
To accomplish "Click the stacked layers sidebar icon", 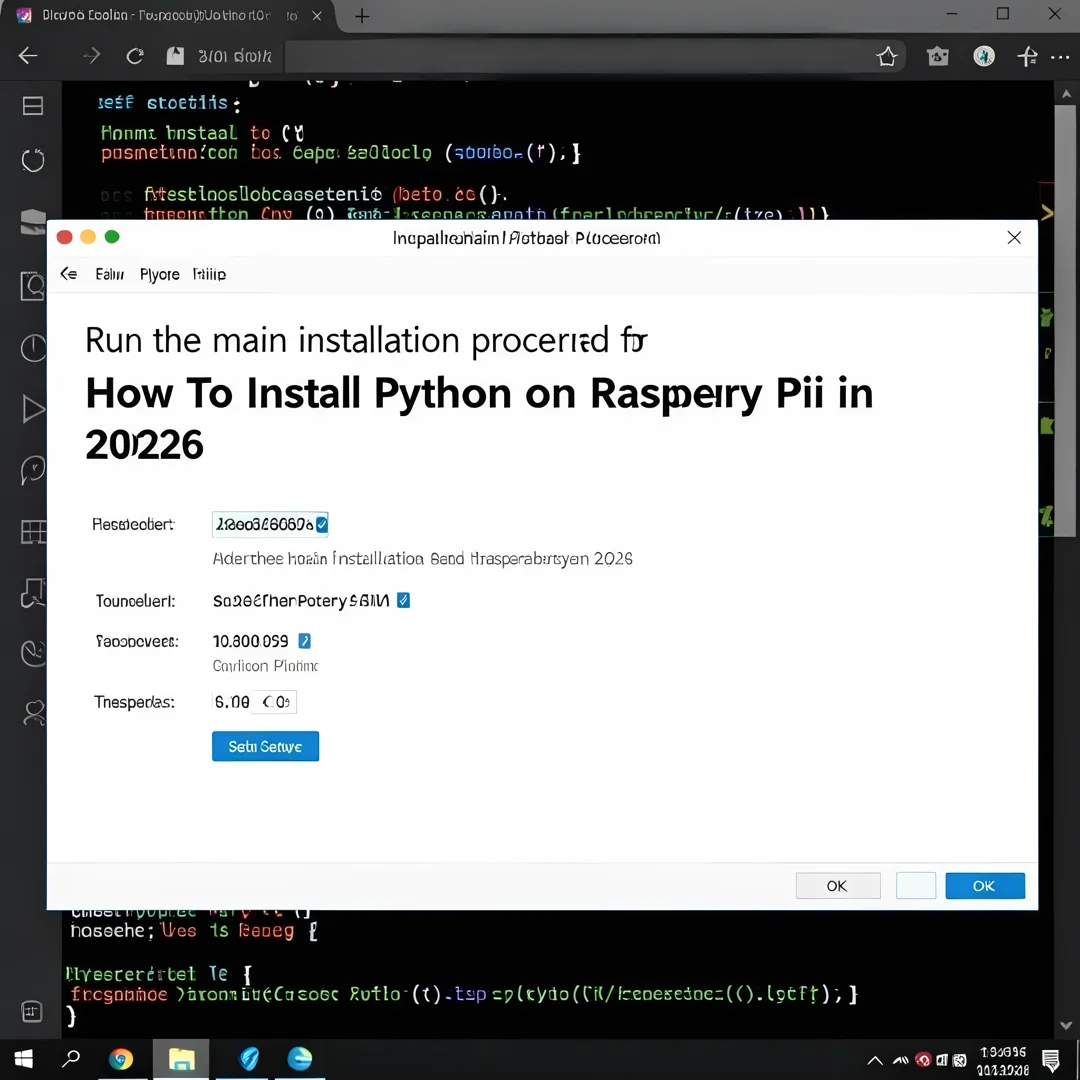I will (32, 222).
